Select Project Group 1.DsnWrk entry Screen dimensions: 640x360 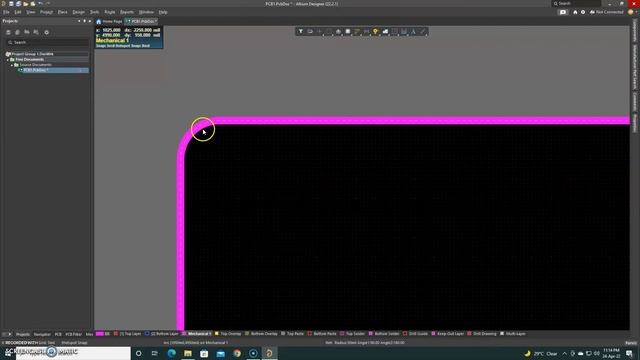[32, 54]
